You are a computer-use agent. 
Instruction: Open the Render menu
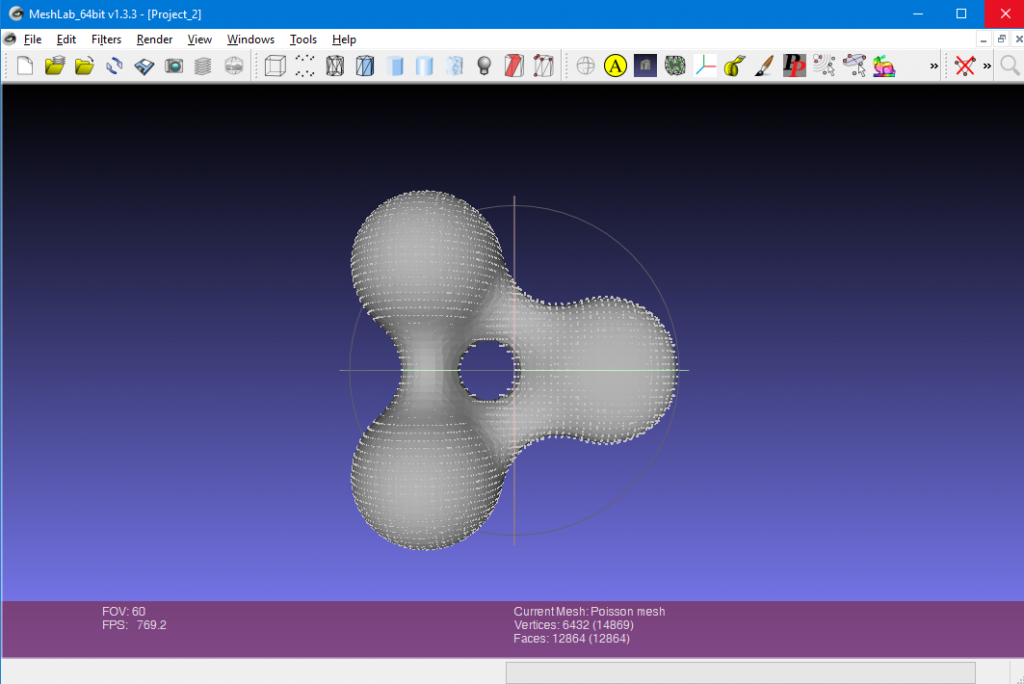click(154, 39)
